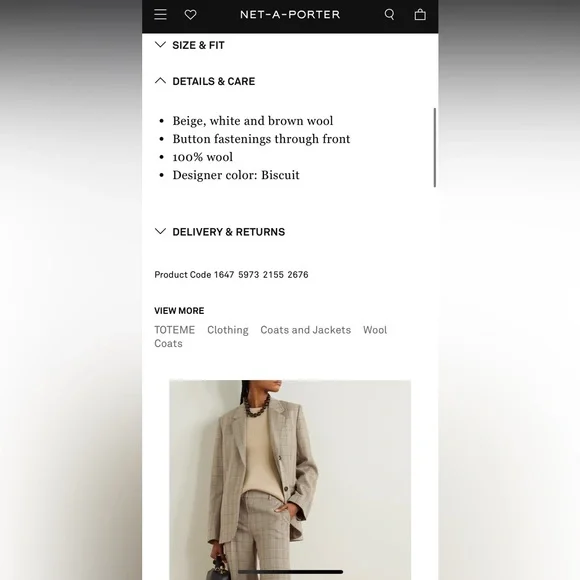Open the Clothing category link

[x=228, y=330]
